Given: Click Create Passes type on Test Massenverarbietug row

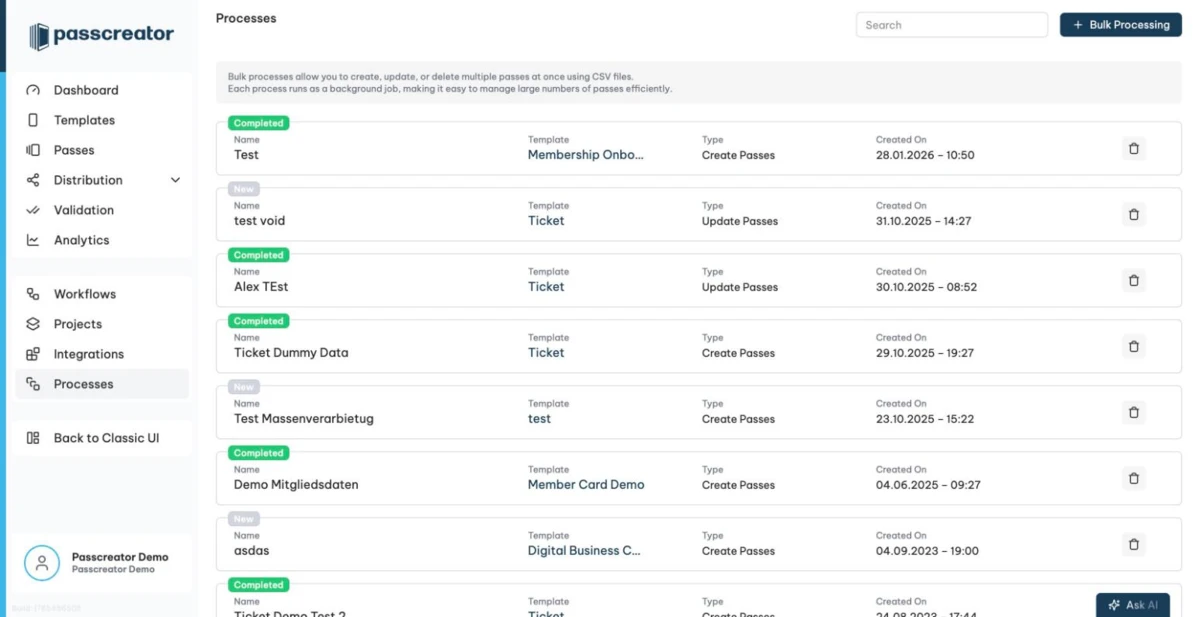Looking at the screenshot, I should coord(738,419).
